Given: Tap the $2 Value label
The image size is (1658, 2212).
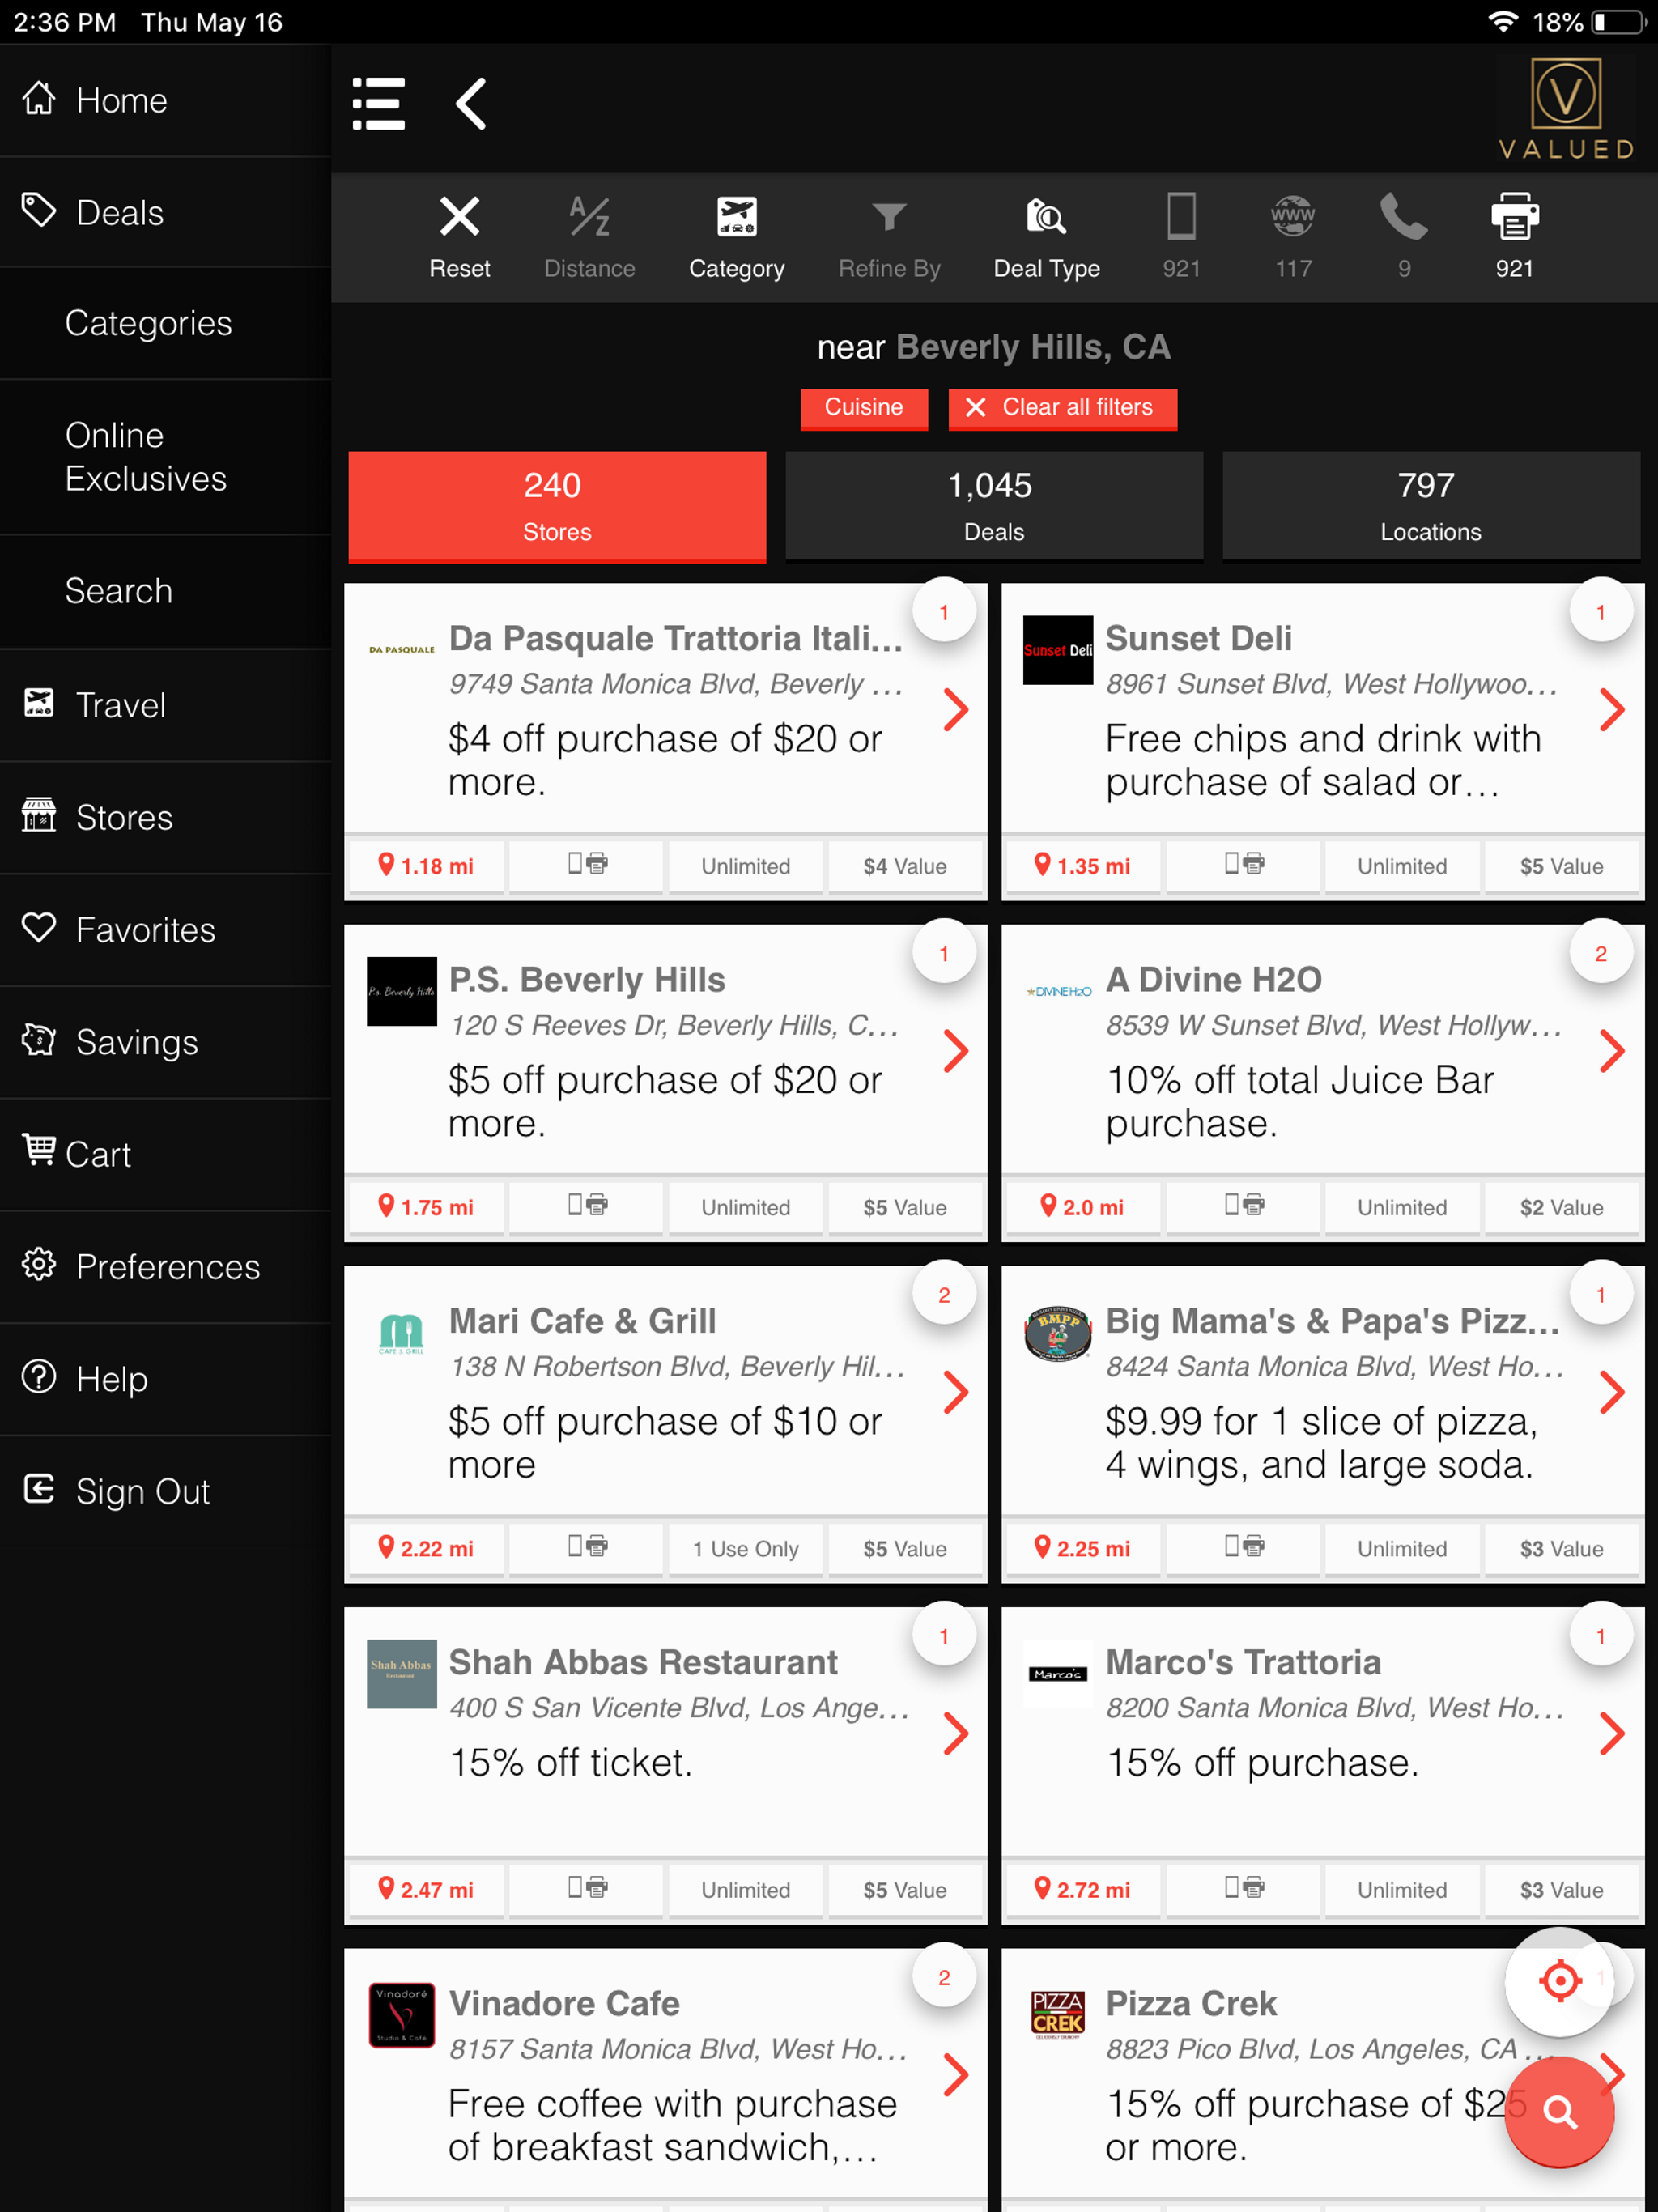Looking at the screenshot, I should (1561, 1207).
